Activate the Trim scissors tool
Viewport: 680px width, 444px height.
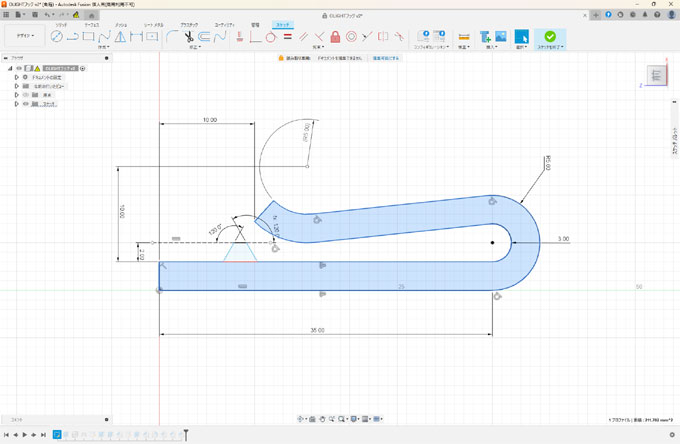tap(187, 37)
